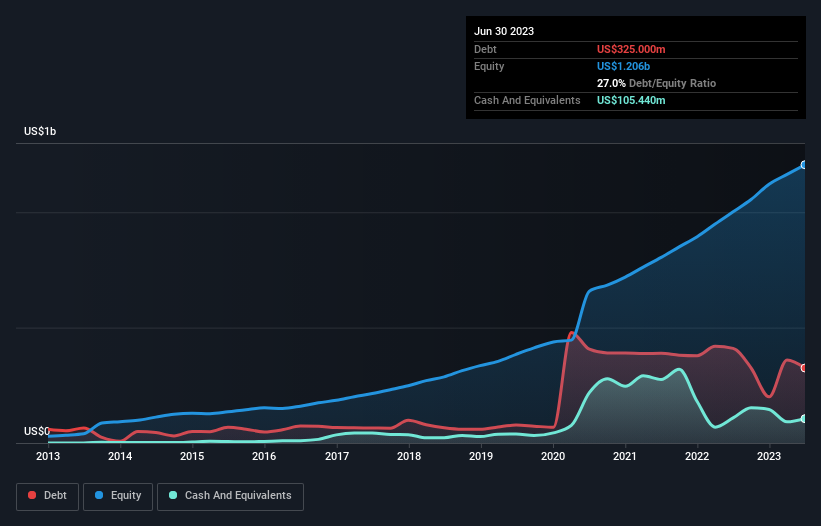Click the 27.0% Debt/Equity Ratio text
This screenshot has height=526, width=821.
[656, 83]
